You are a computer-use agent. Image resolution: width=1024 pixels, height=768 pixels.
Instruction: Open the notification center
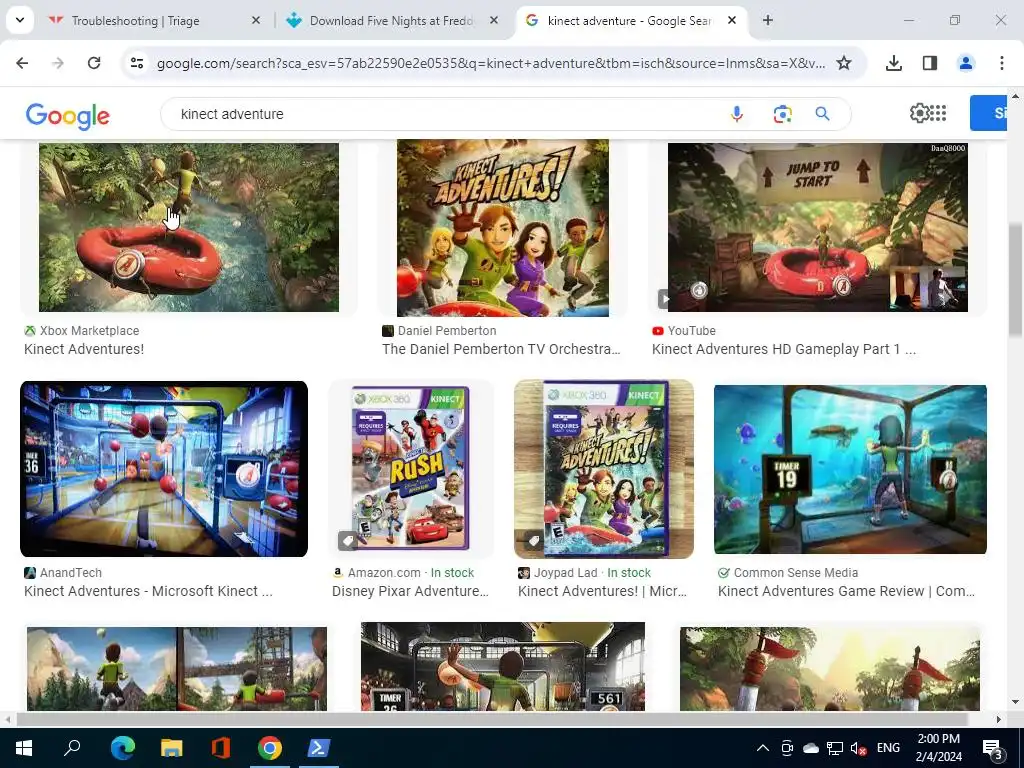pyautogui.click(x=993, y=748)
